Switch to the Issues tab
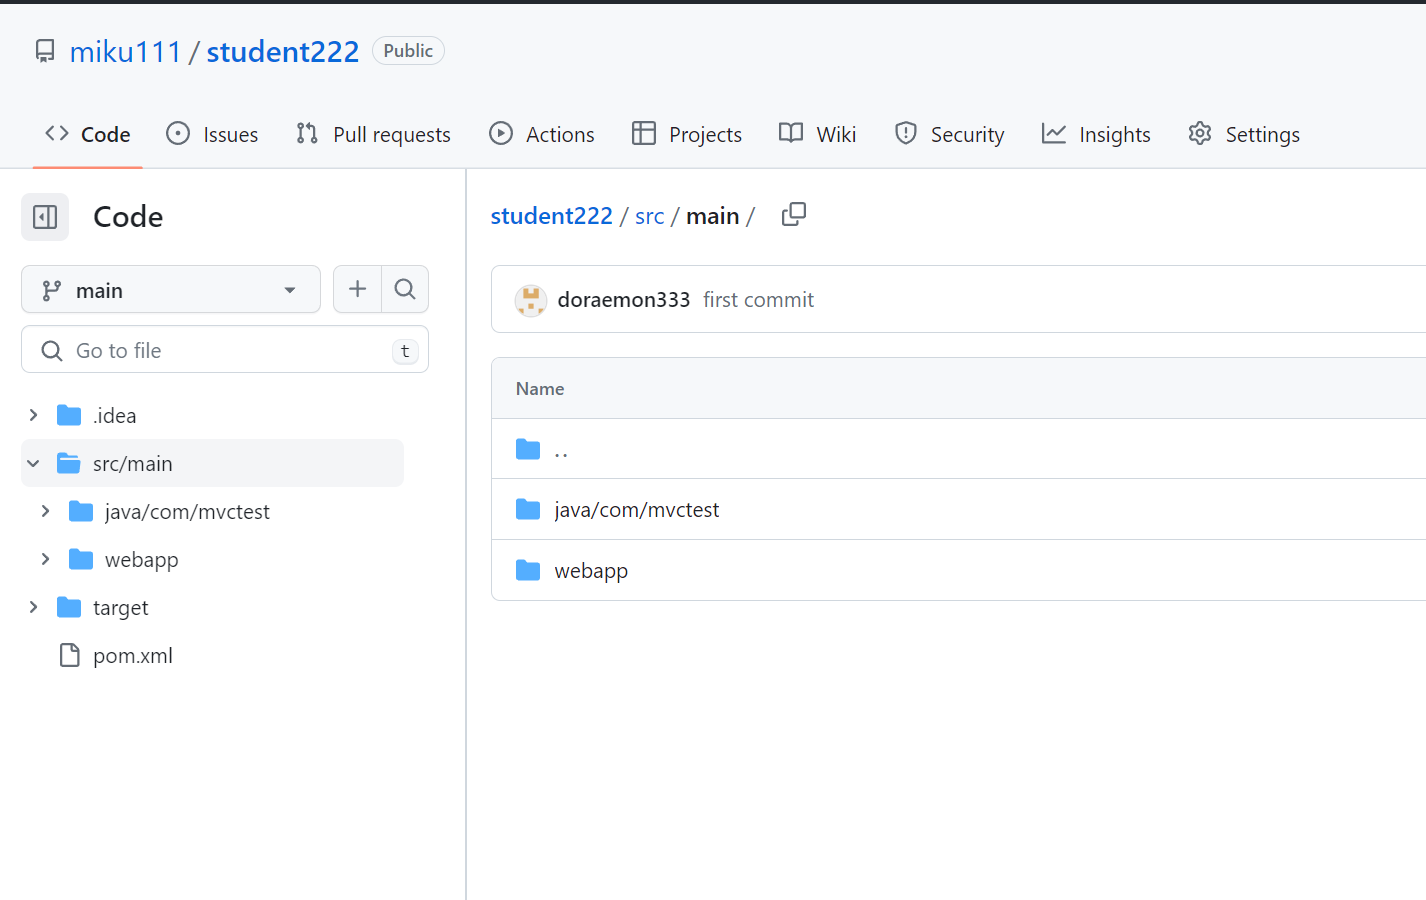Image resolution: width=1426 pixels, height=900 pixels. point(212,133)
